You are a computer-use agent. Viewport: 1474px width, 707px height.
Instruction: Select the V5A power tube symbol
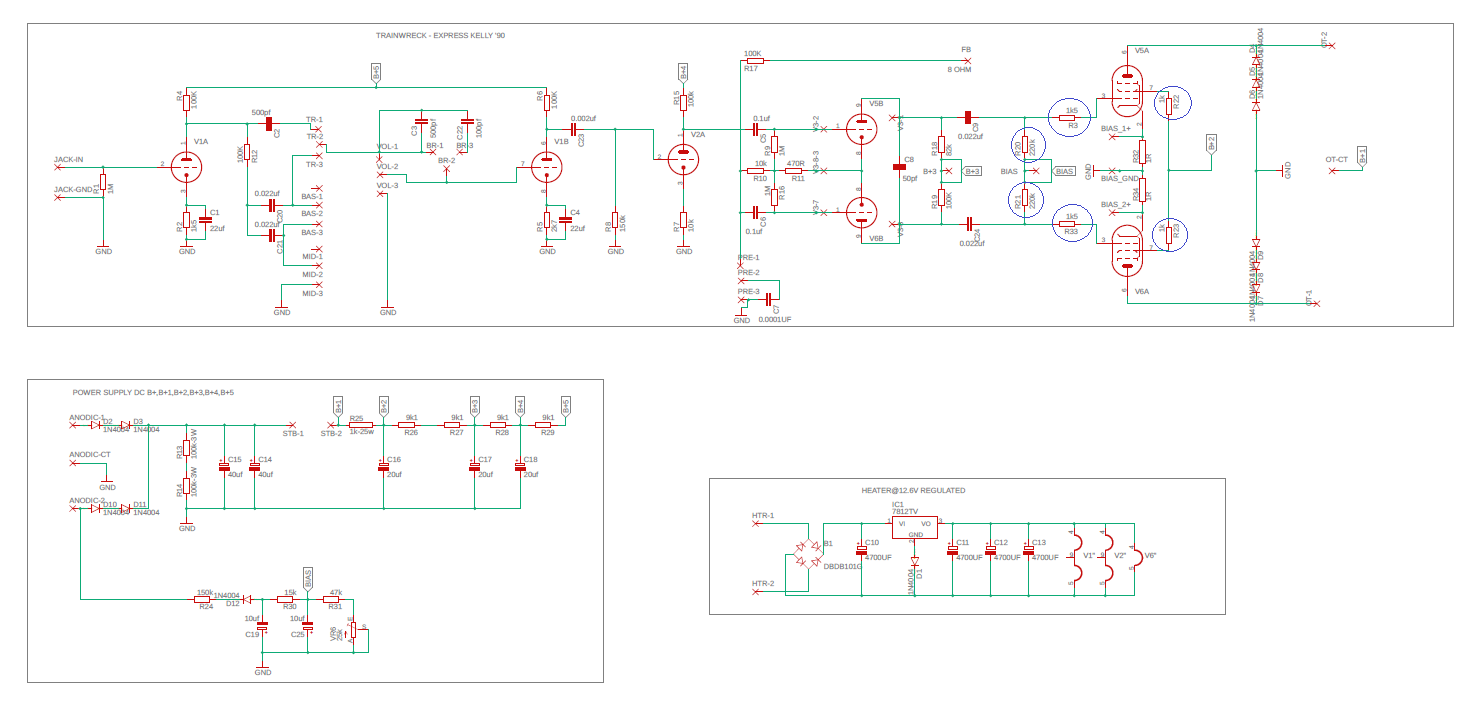[1127, 93]
